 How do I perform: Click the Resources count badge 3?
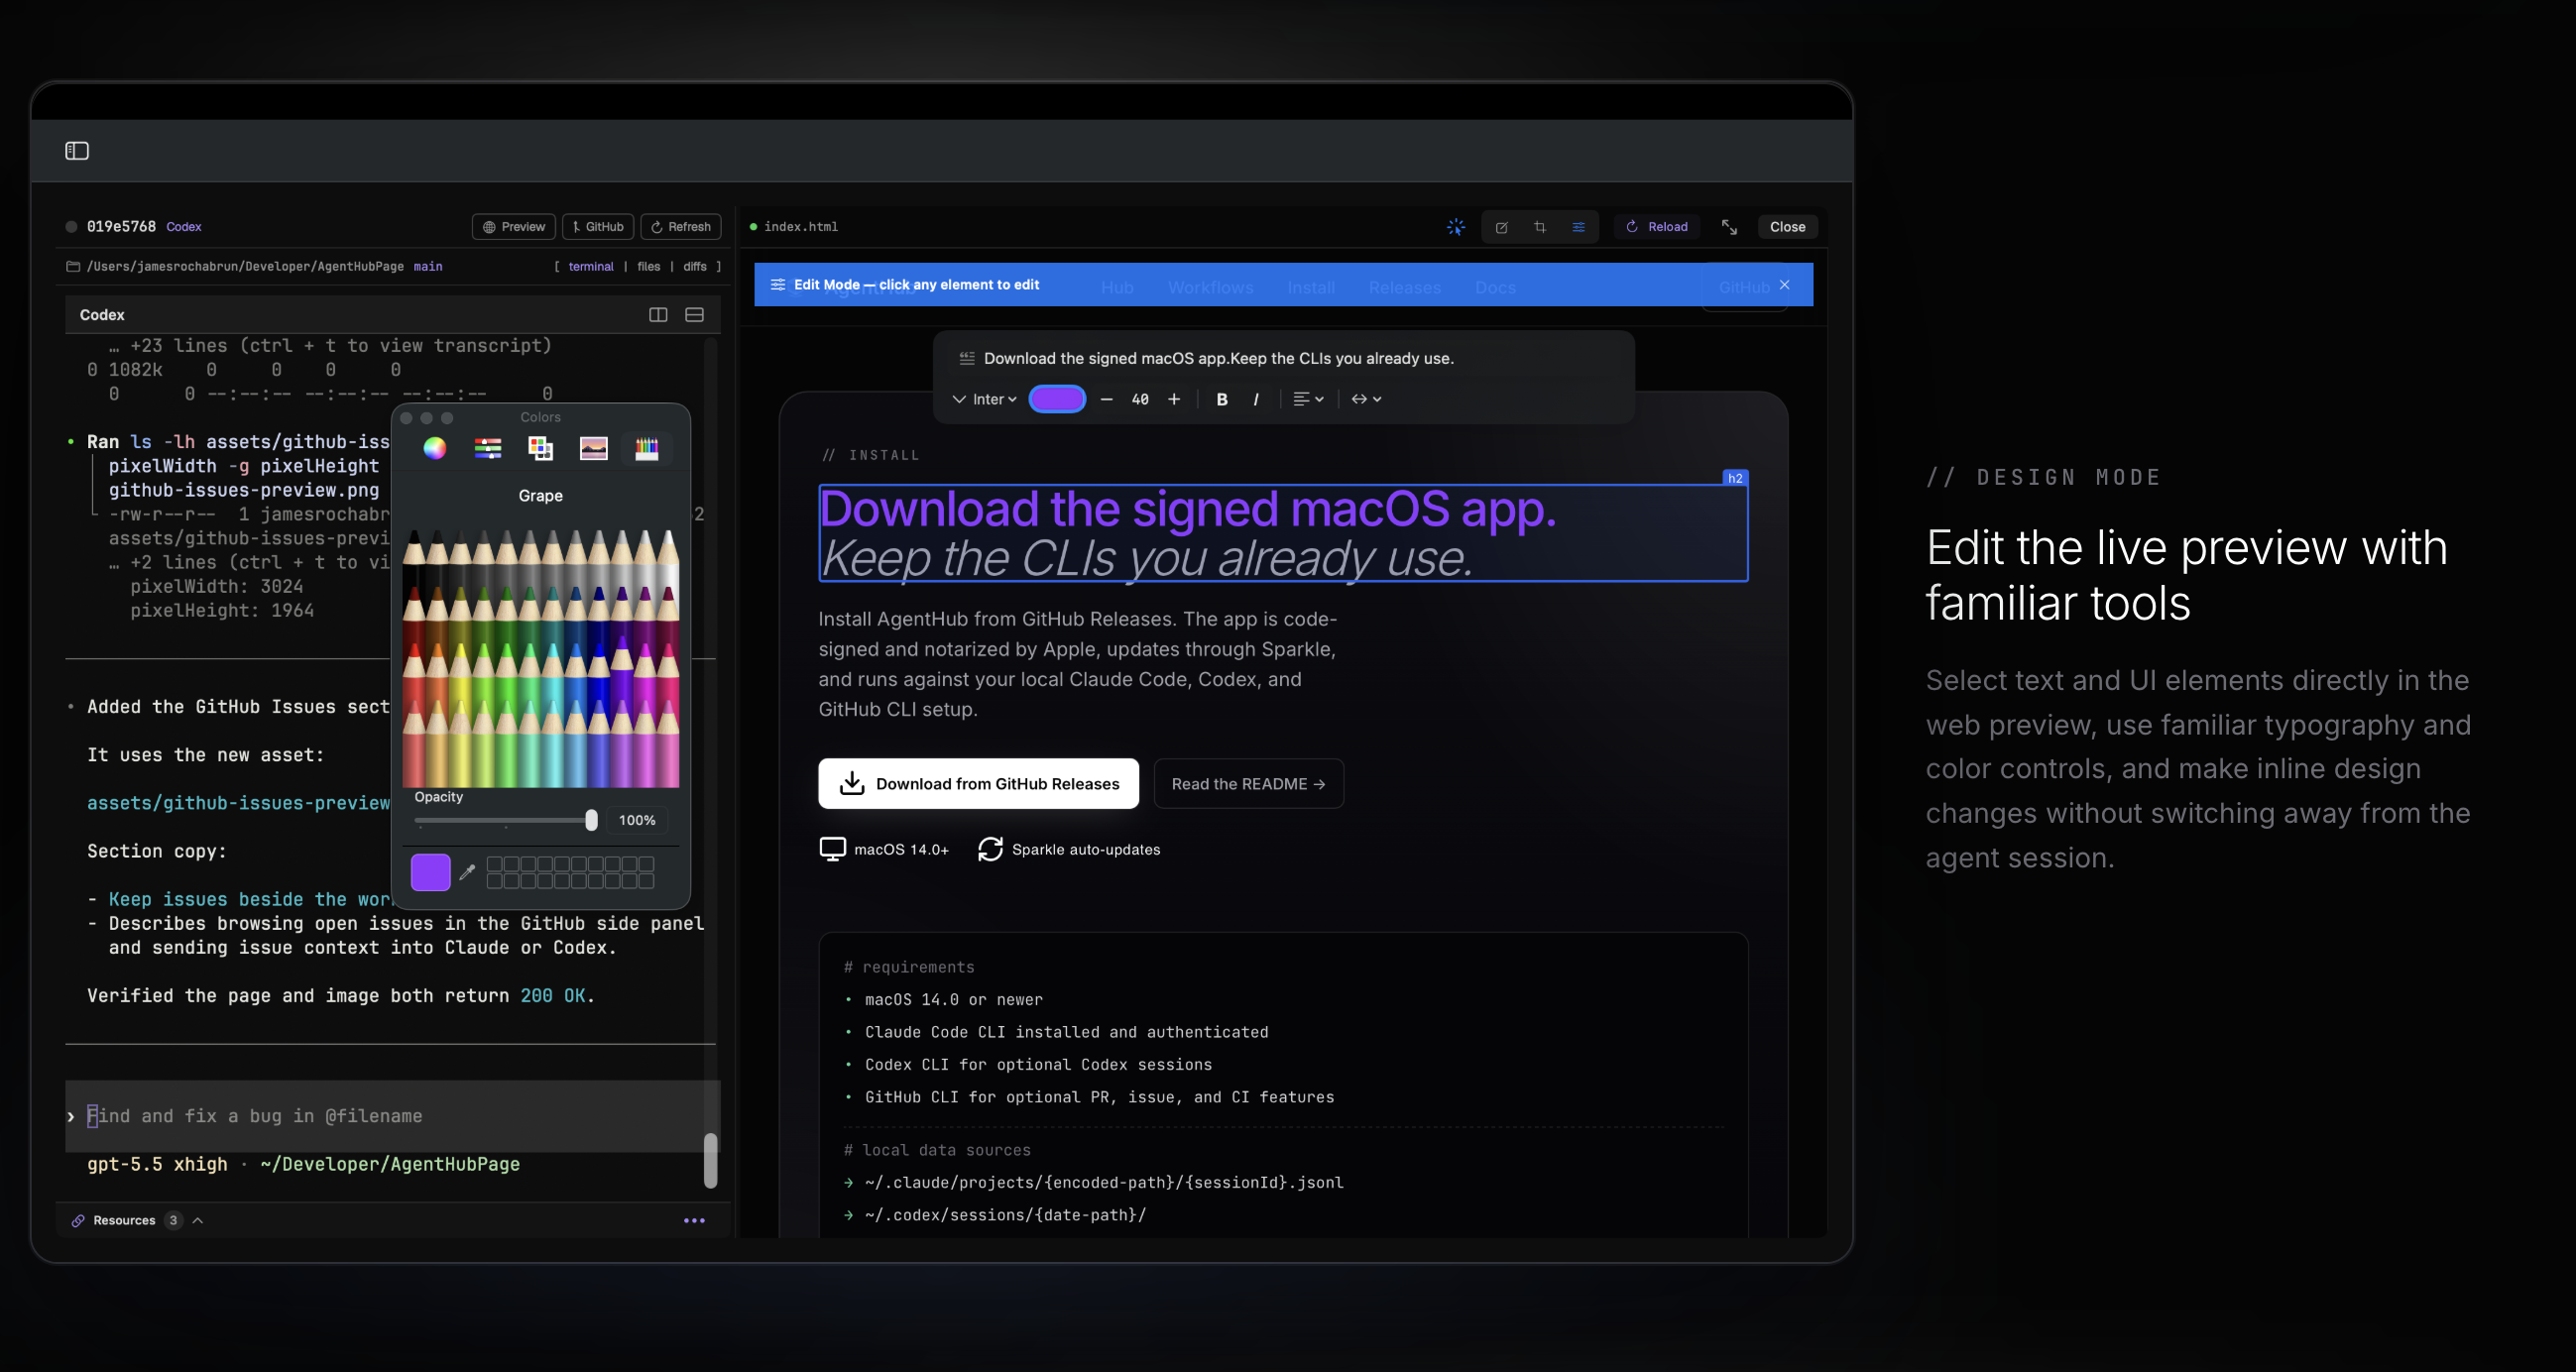pos(173,1220)
